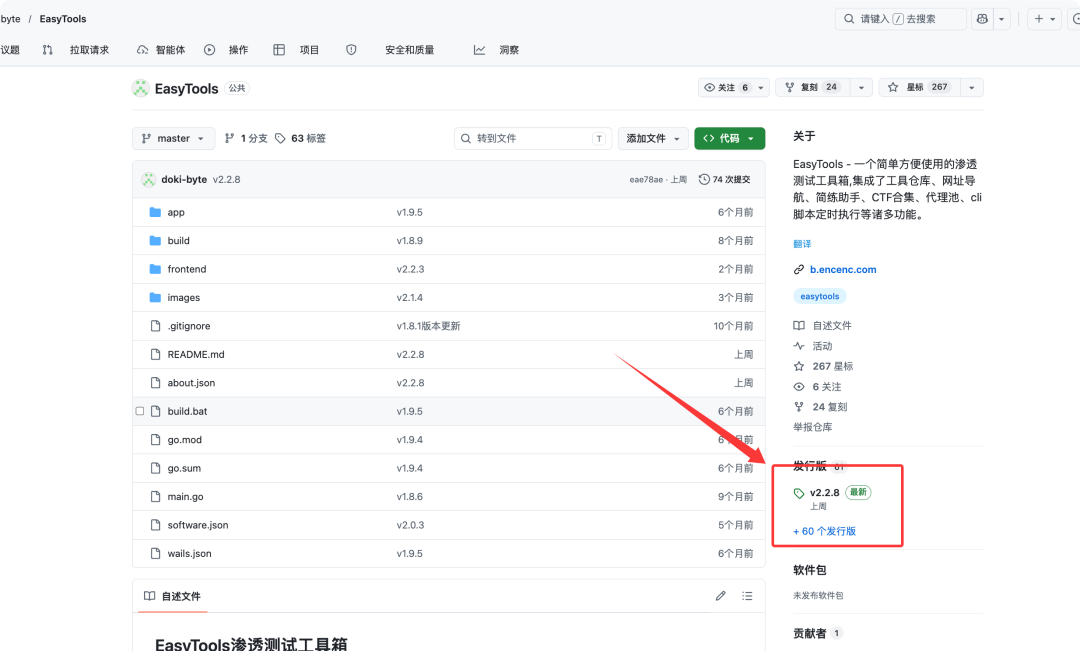The image size is (1080, 651).
Task: Expand the star lists dropdown arrow
Action: click(x=972, y=87)
